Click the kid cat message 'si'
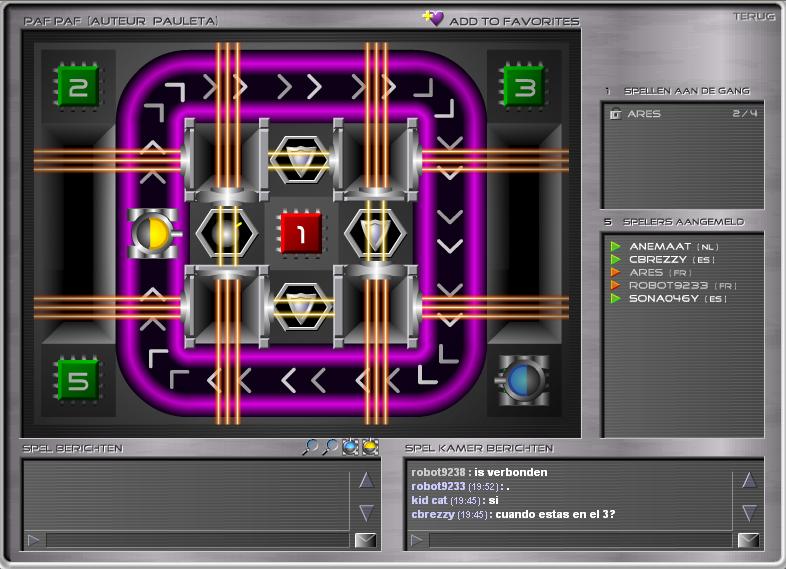Image resolution: width=786 pixels, height=569 pixels. (x=455, y=500)
